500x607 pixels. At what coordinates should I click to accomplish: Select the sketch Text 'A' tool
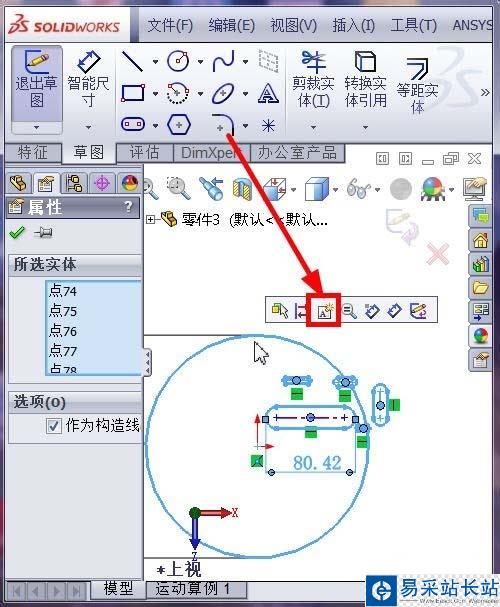coord(268,93)
